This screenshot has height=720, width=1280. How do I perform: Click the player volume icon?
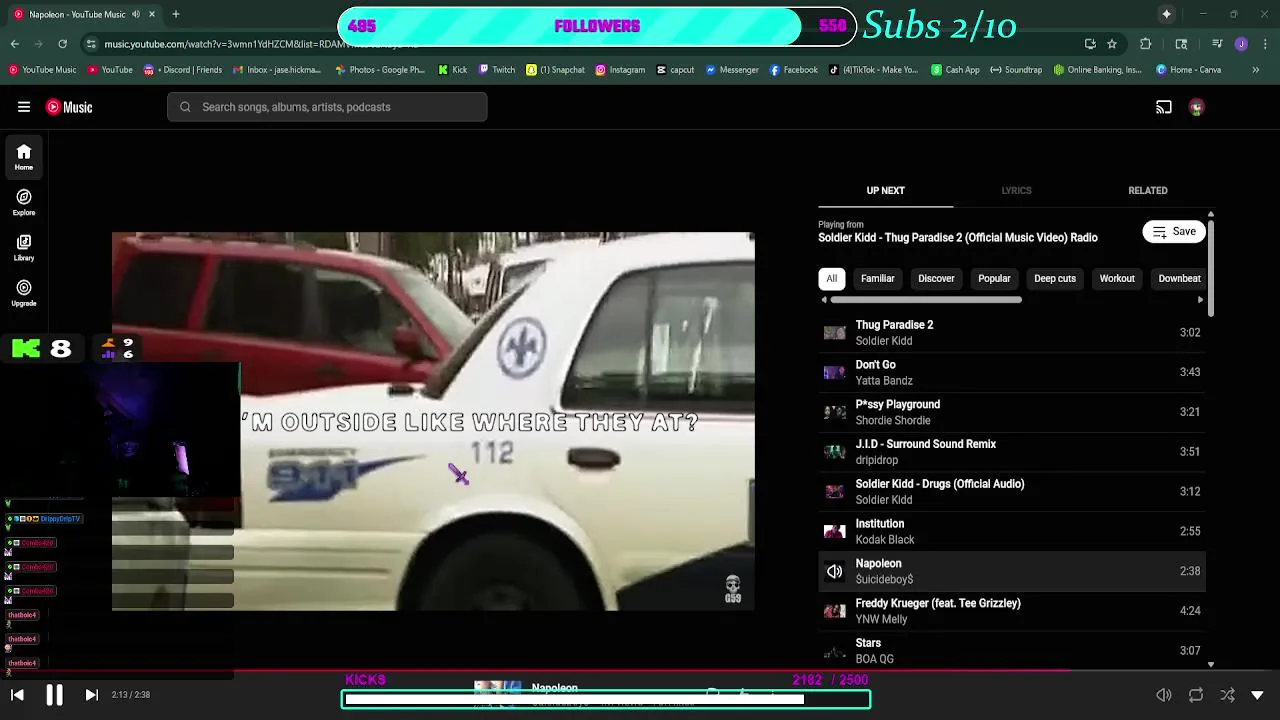(1164, 695)
